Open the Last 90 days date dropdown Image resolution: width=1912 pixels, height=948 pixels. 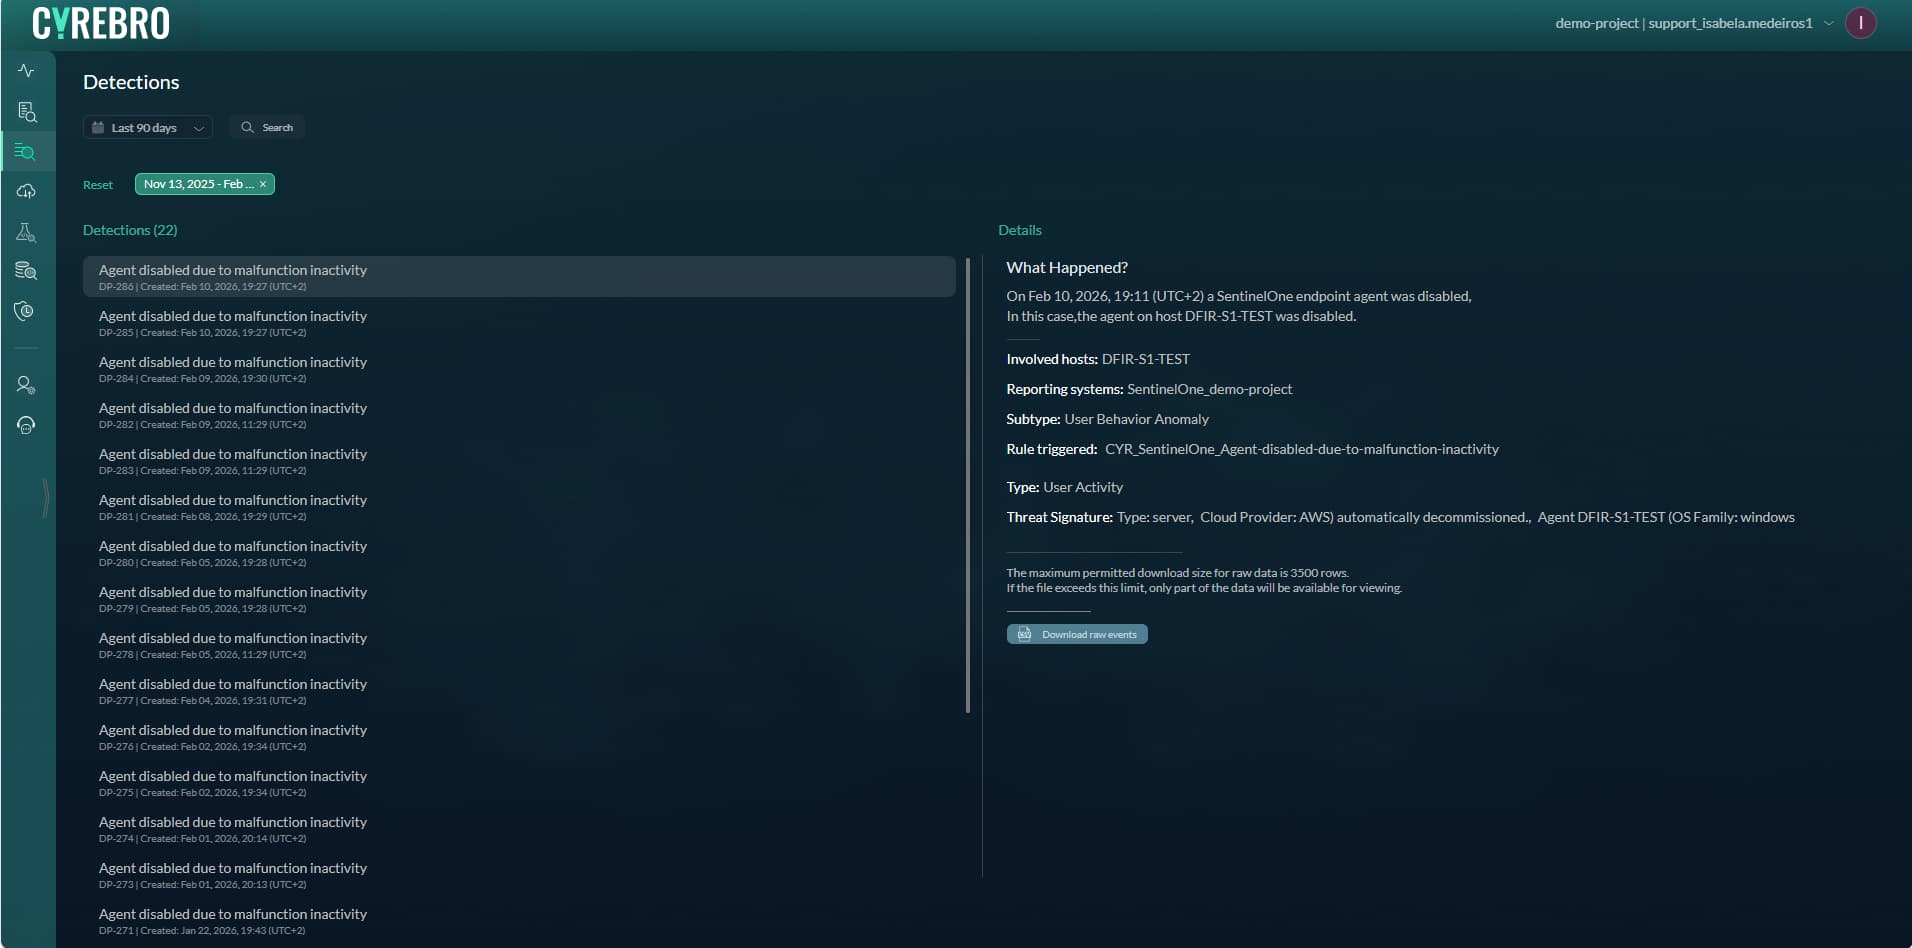coord(148,127)
